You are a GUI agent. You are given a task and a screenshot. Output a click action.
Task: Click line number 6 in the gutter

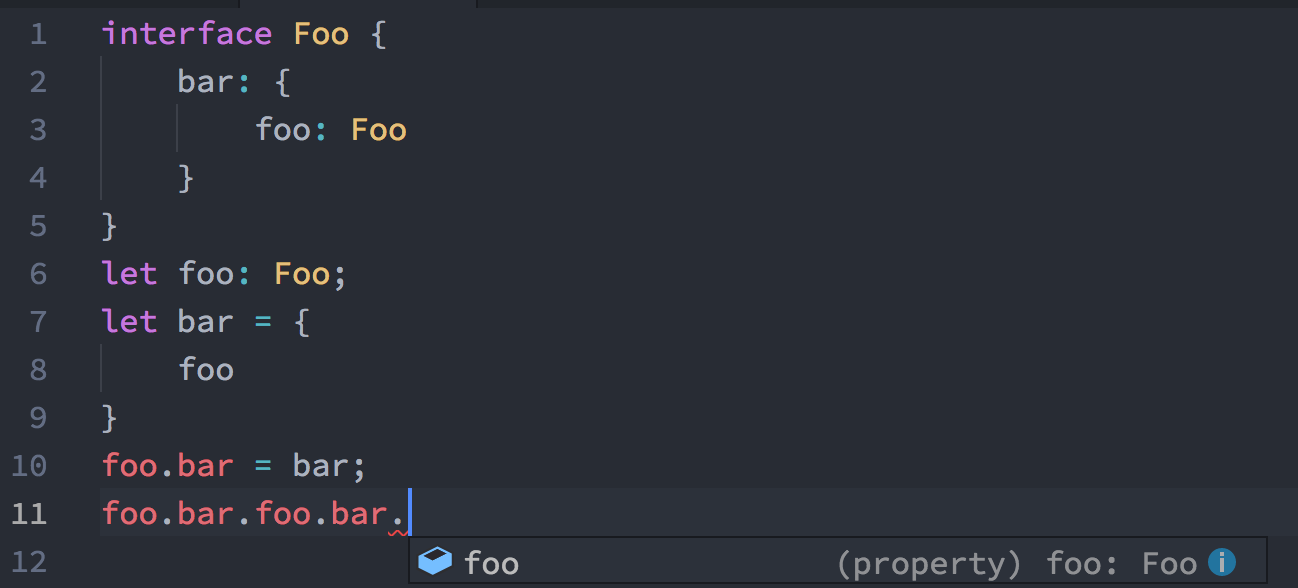pyautogui.click(x=38, y=274)
